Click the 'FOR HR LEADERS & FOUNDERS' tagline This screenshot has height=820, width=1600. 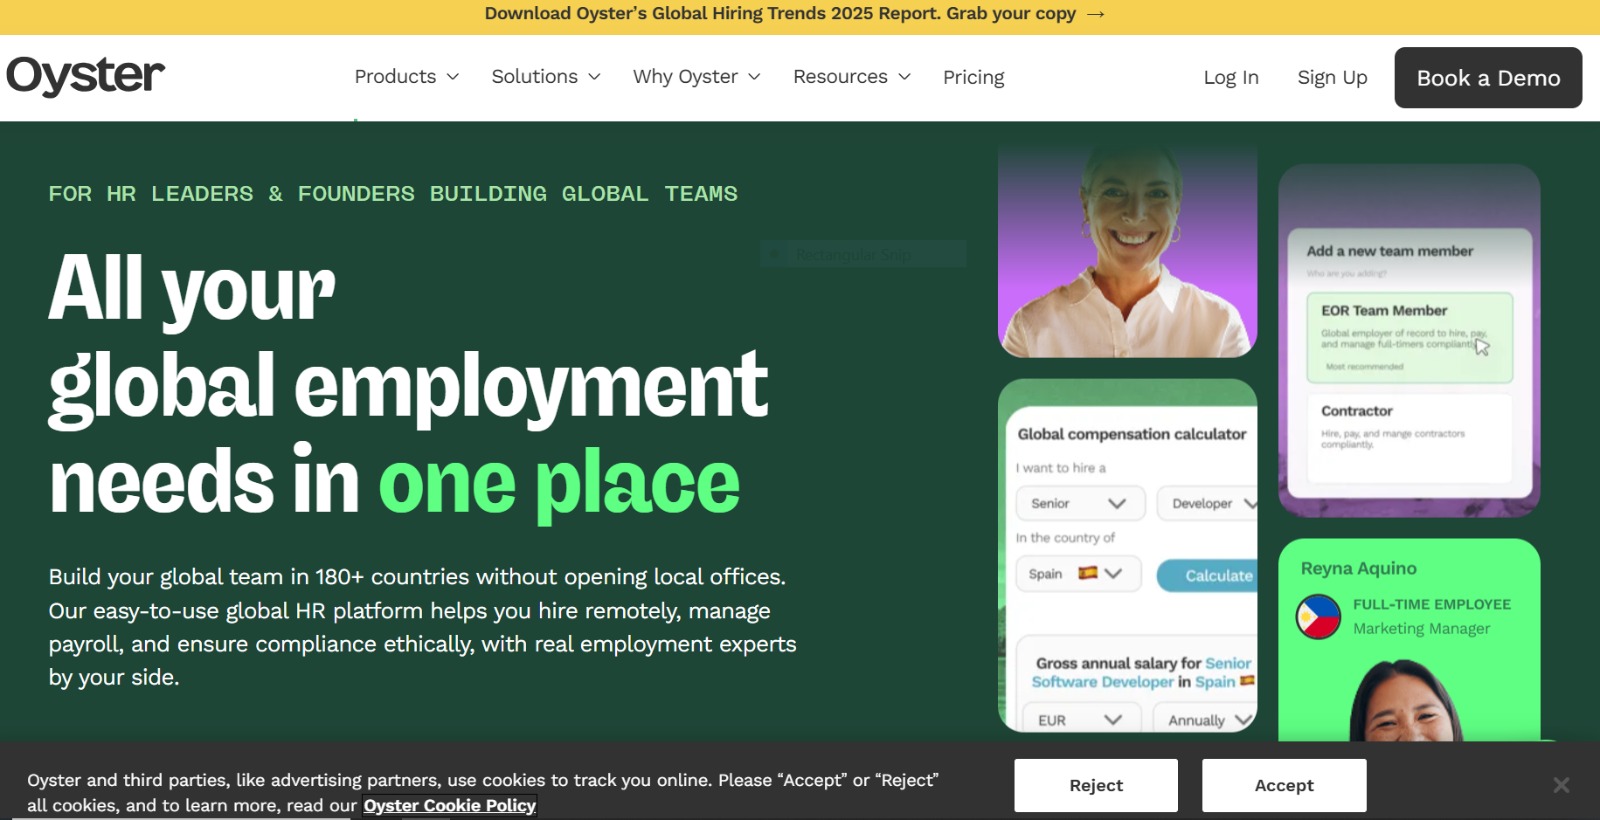click(x=393, y=193)
